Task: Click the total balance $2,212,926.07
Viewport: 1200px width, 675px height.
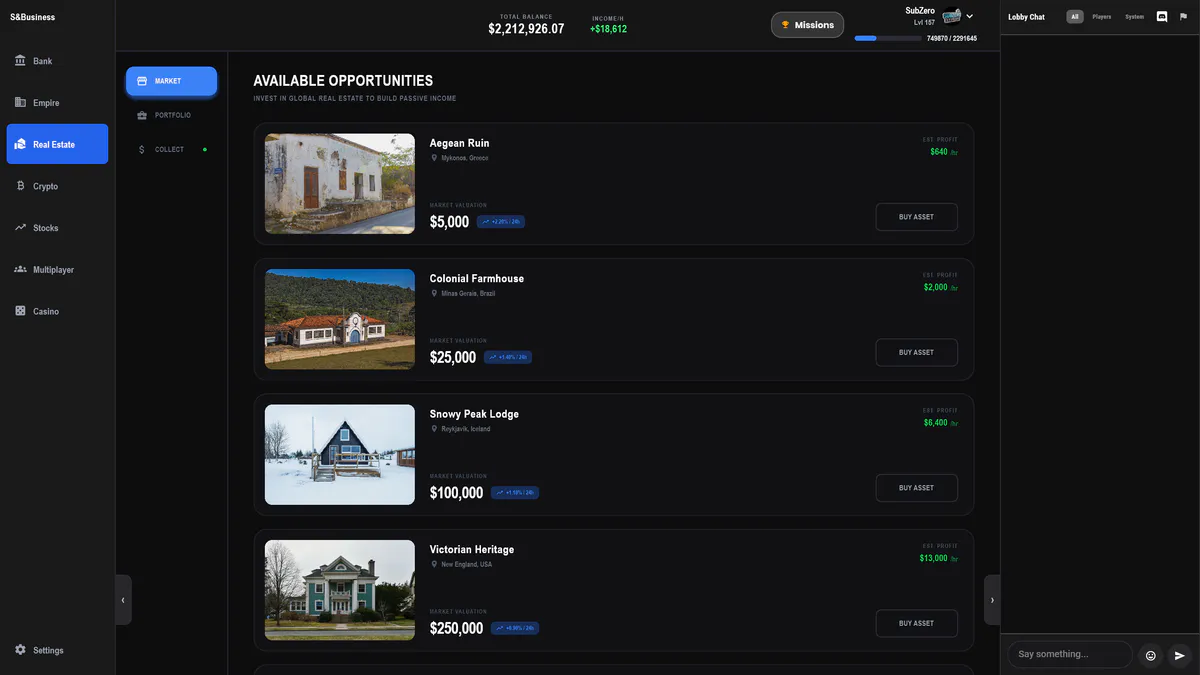Action: (x=526, y=29)
